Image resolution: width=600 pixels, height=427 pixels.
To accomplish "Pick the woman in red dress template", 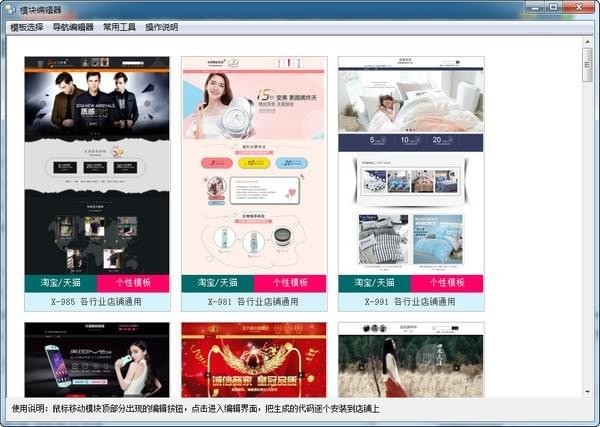I will tap(411, 360).
